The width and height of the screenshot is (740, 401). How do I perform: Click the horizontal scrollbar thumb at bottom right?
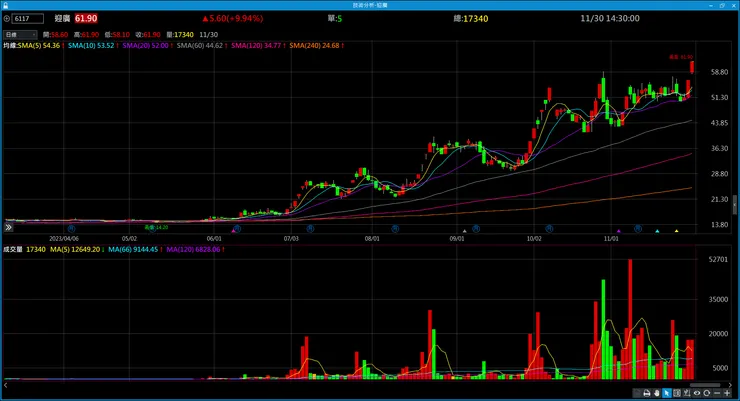(x=705, y=385)
